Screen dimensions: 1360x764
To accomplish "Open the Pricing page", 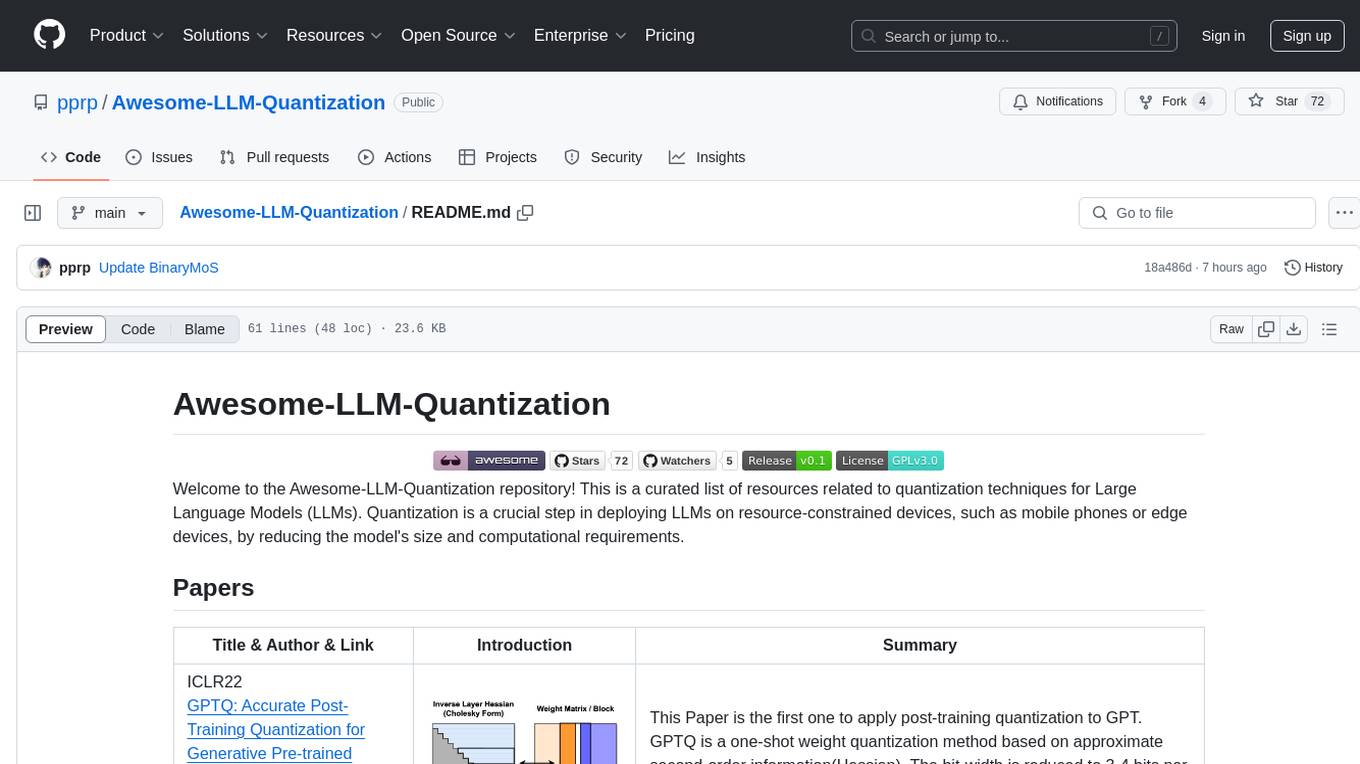I will pyautogui.click(x=670, y=35).
